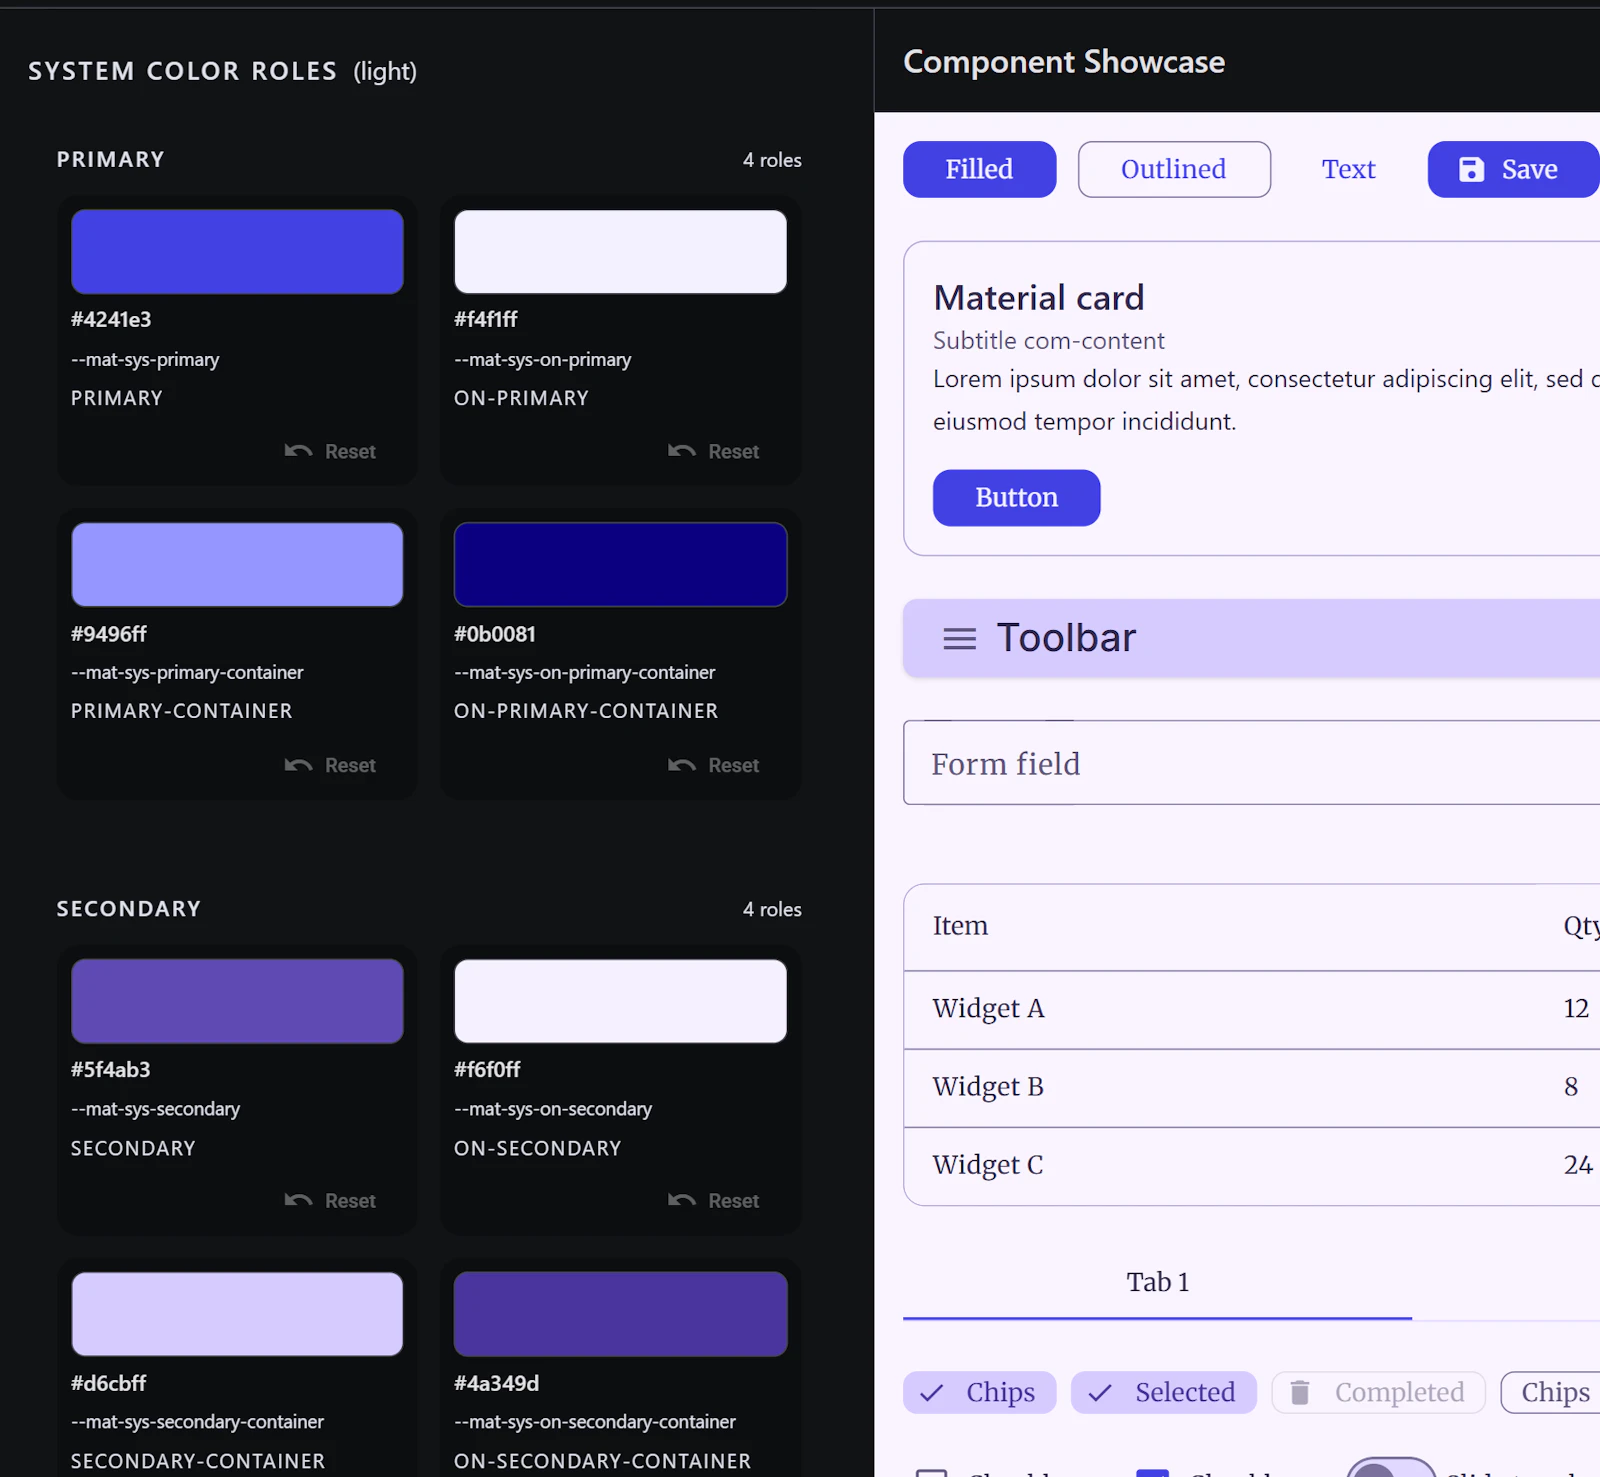Click the PRIMARY section heading
Image resolution: width=1600 pixels, height=1477 pixels.
(x=110, y=160)
